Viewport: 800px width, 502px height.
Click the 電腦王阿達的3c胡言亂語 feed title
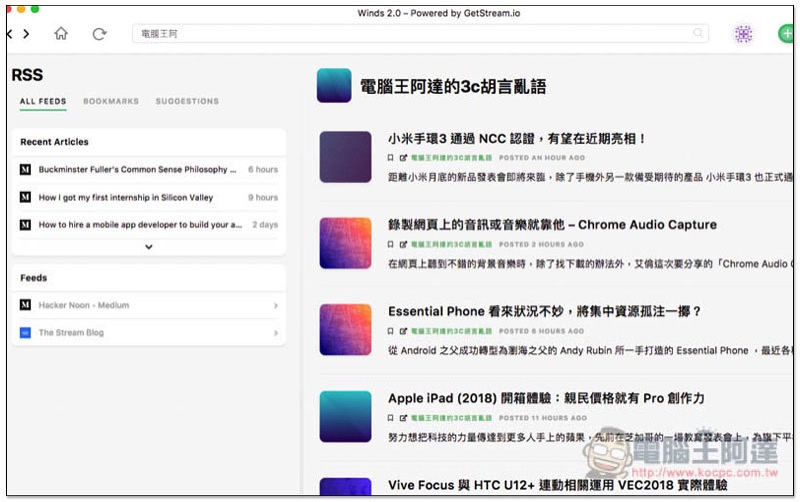pos(453,87)
